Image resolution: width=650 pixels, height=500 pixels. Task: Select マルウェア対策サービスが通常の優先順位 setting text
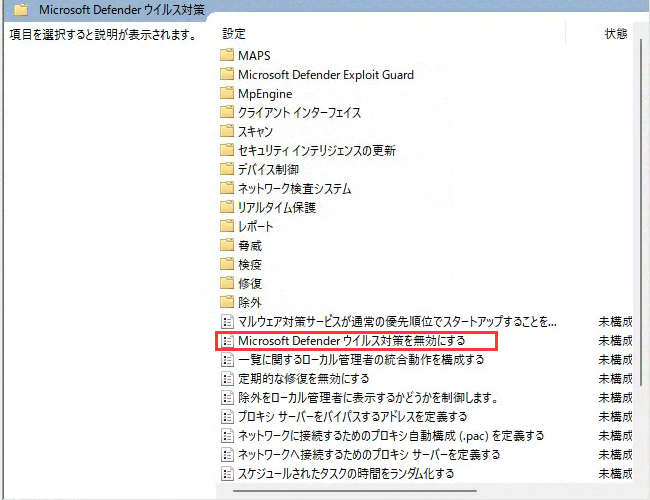pos(397,321)
